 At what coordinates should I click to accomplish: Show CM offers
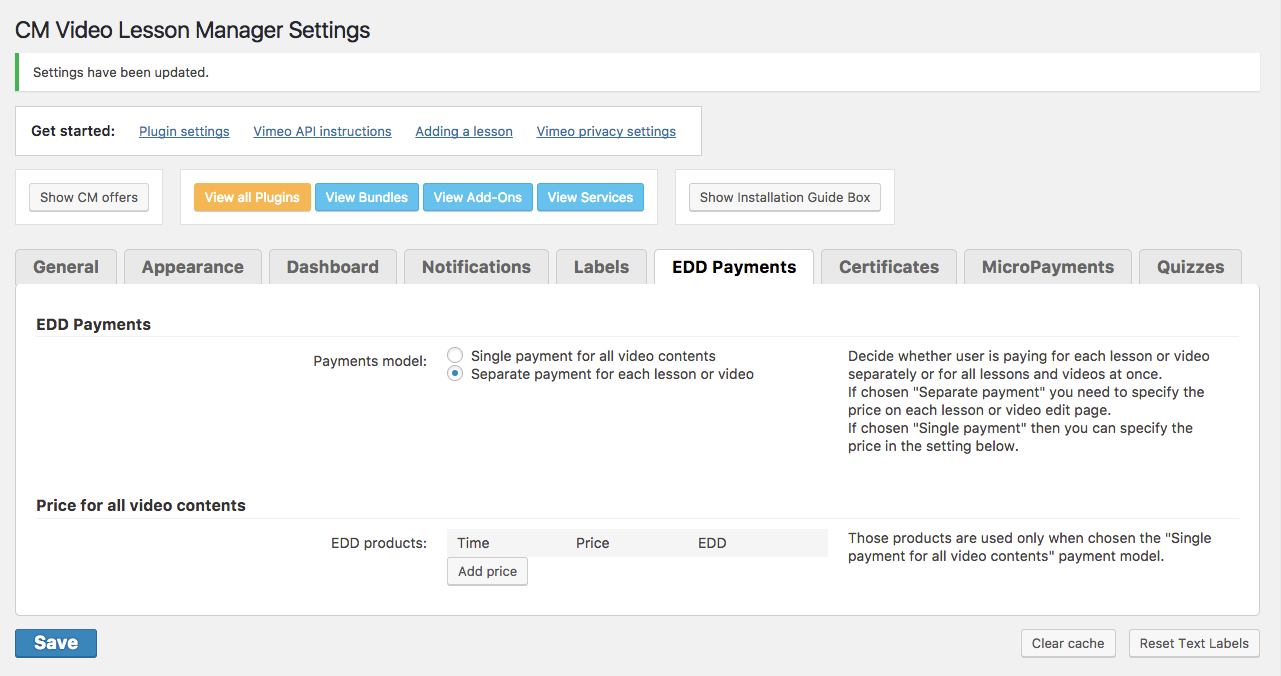(x=89, y=197)
